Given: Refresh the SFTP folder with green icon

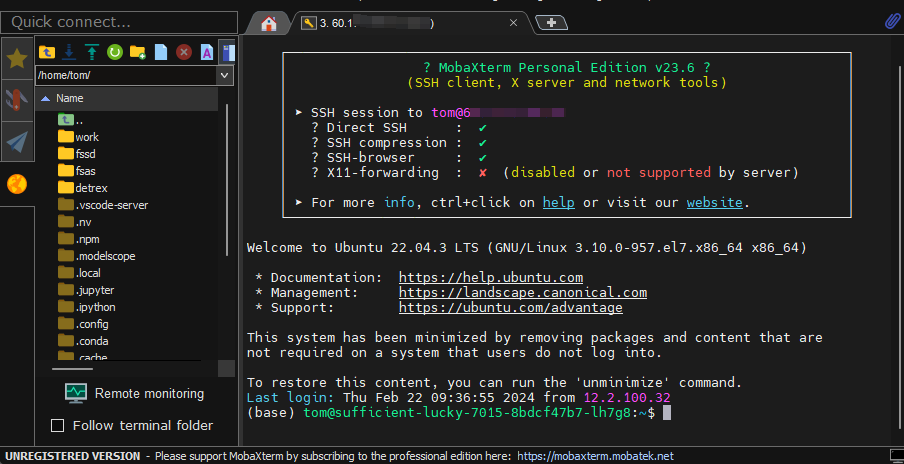Looking at the screenshot, I should pyautogui.click(x=115, y=52).
